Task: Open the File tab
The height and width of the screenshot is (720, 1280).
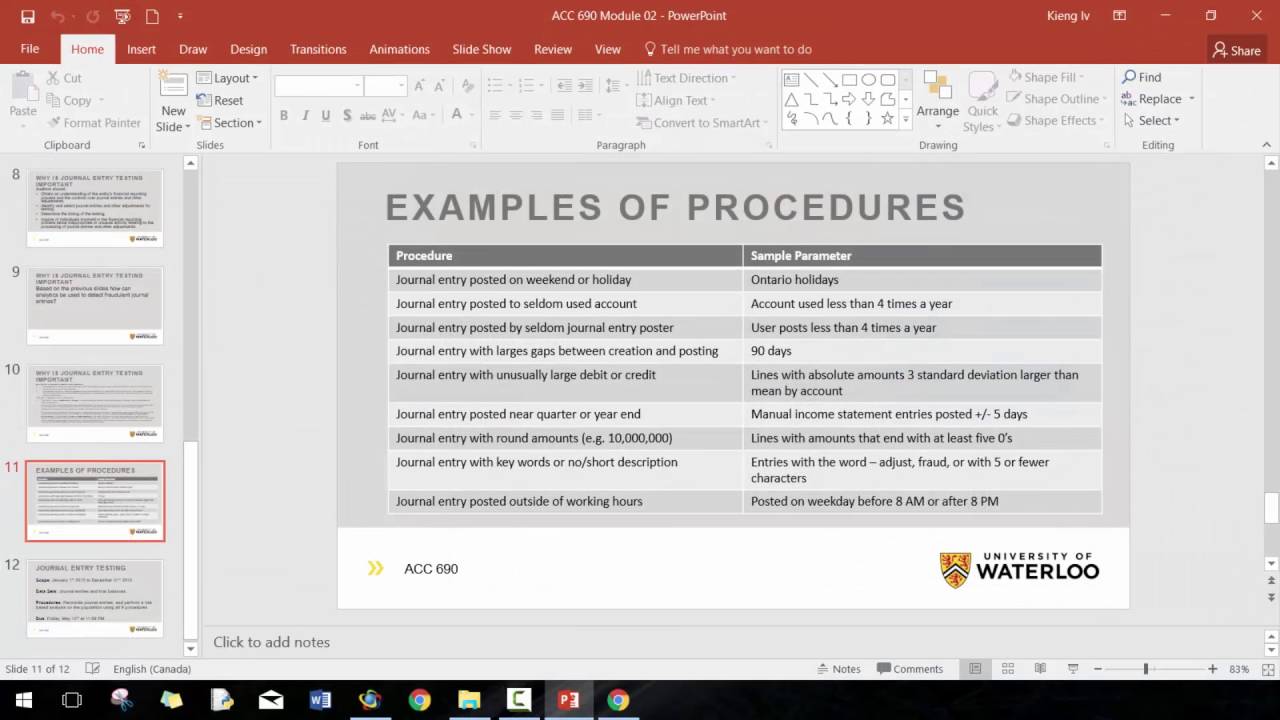Action: pyautogui.click(x=30, y=49)
